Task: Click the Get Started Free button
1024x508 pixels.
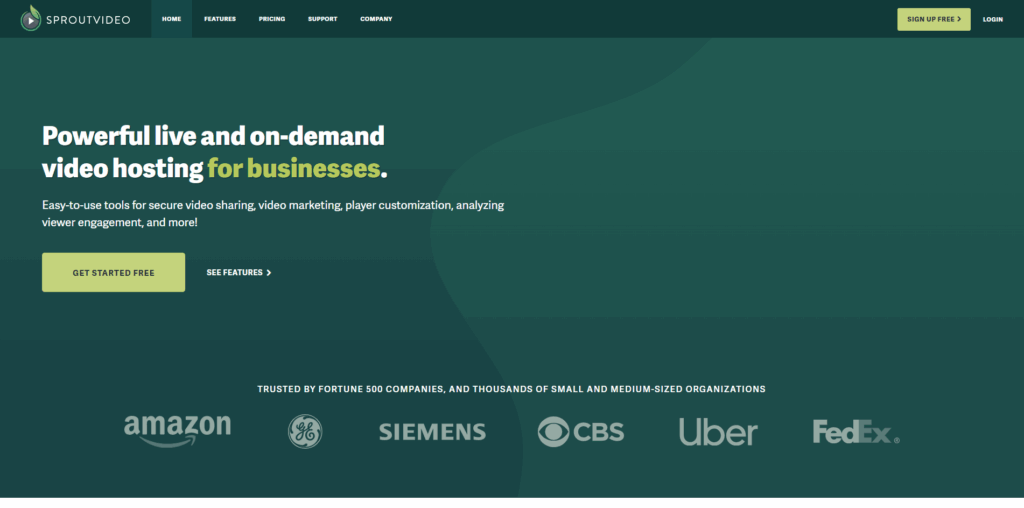Action: click(x=114, y=272)
